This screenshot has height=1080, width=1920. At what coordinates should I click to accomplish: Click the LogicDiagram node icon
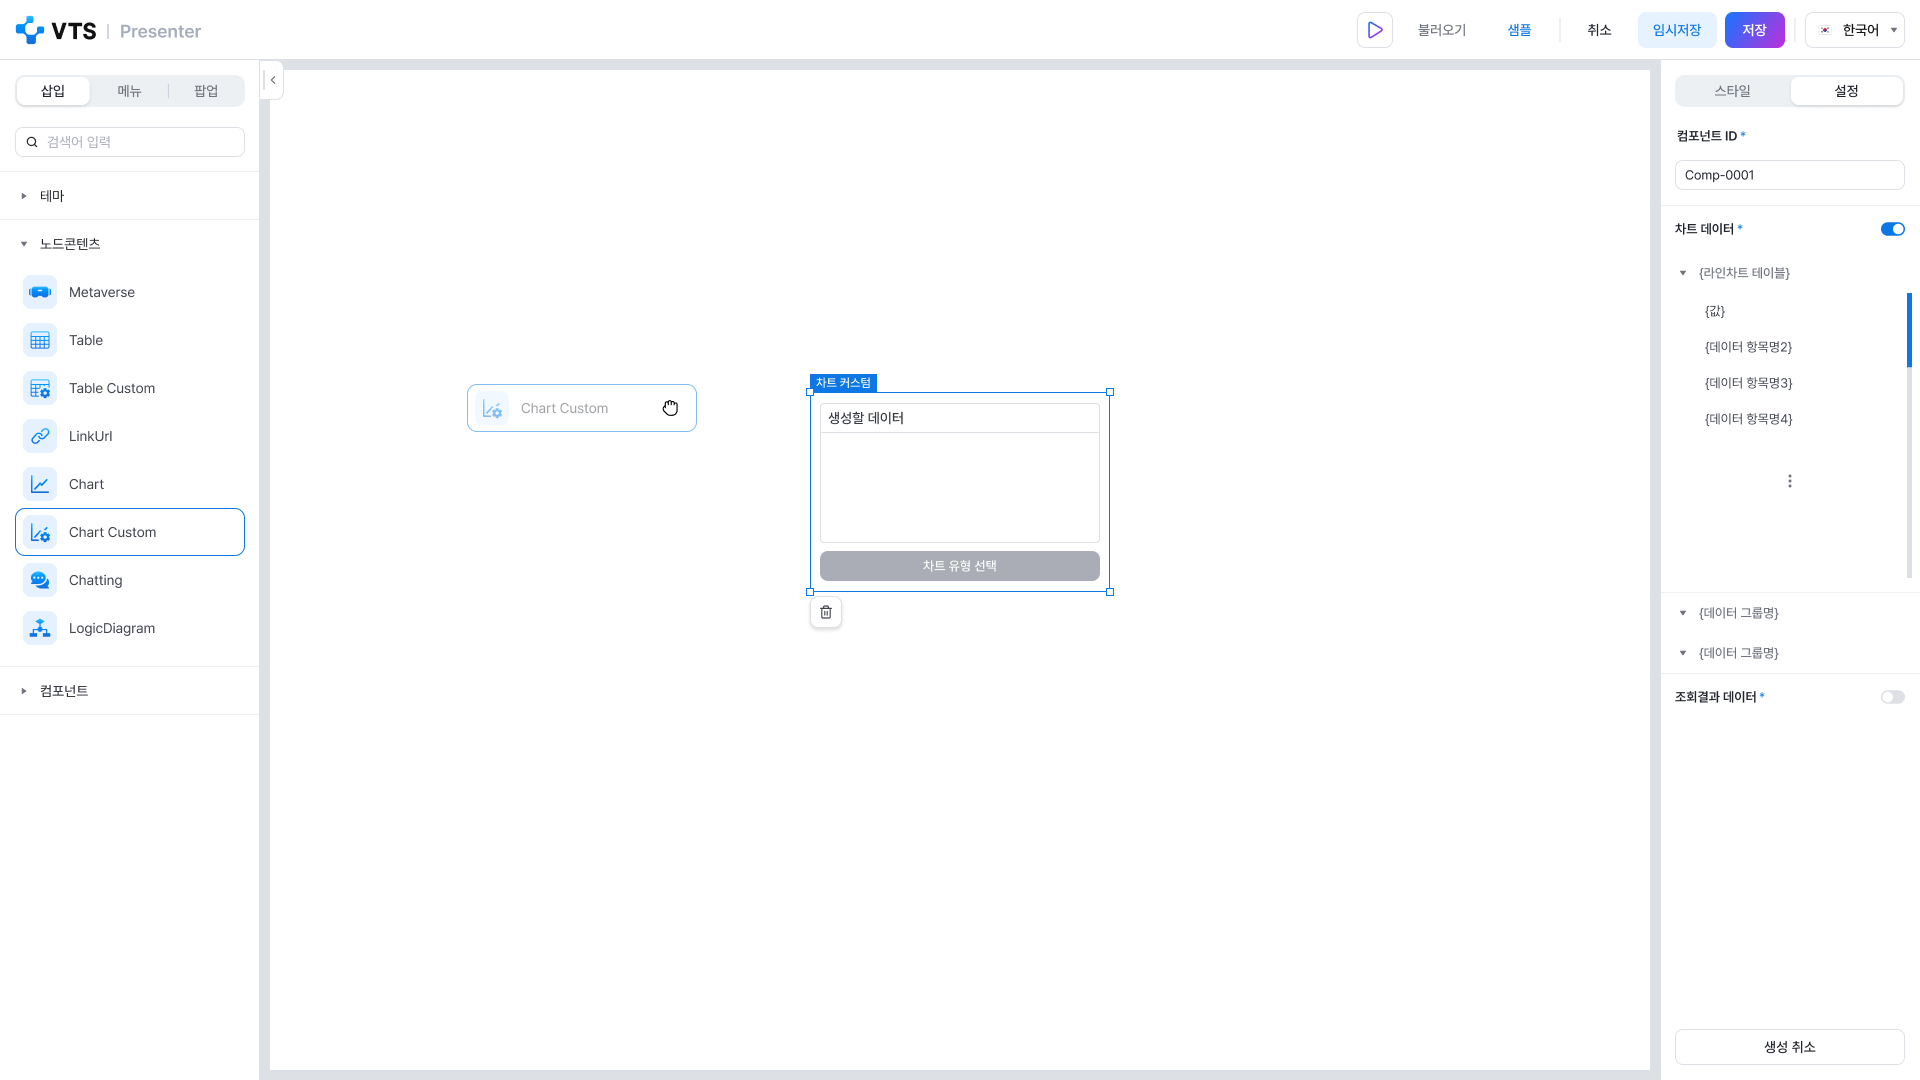[x=40, y=628]
